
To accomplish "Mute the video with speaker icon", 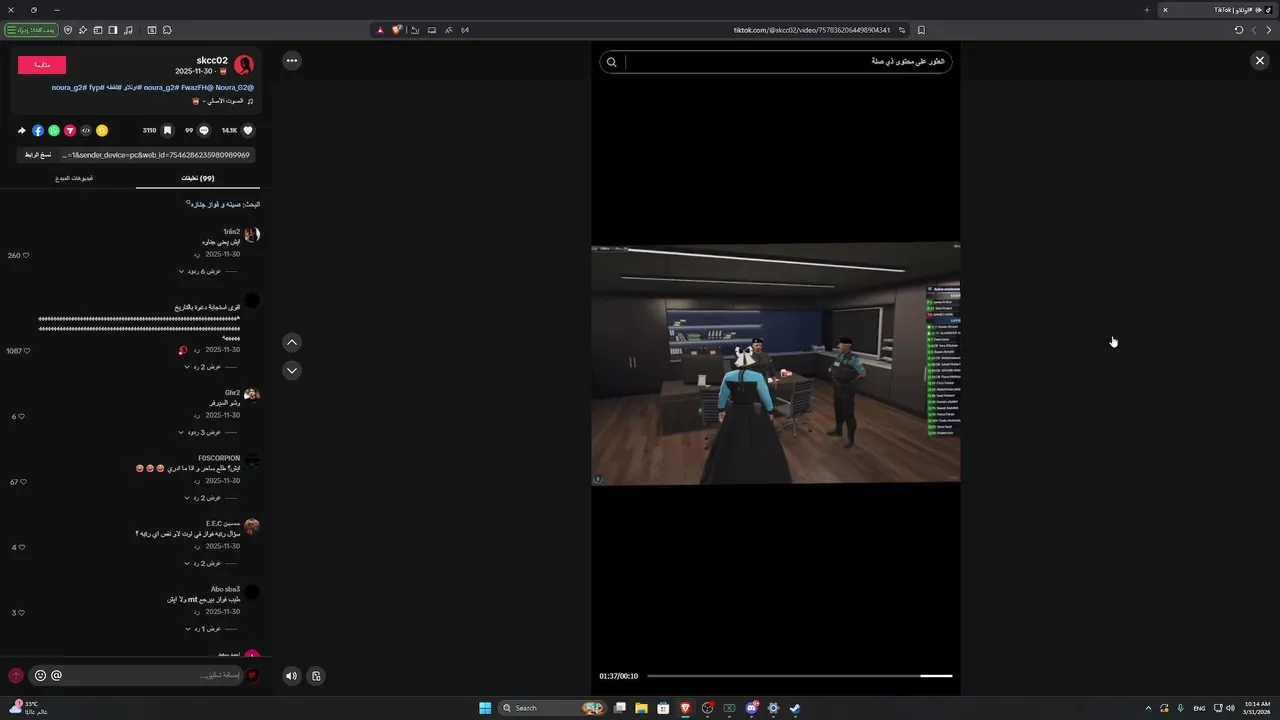I will tap(291, 676).
